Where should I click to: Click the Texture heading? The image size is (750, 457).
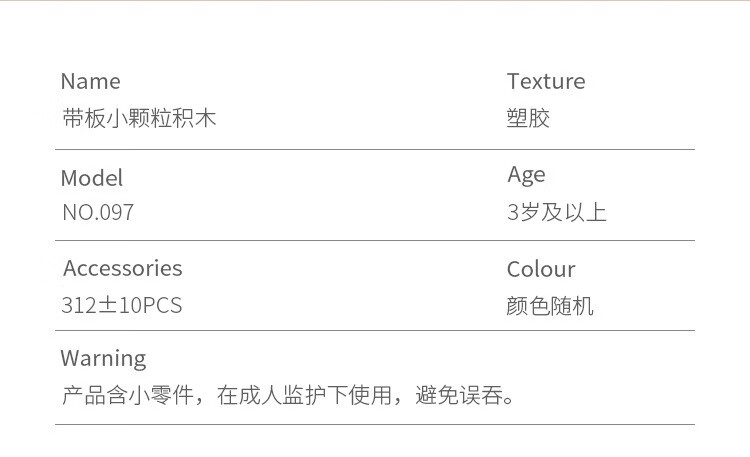click(546, 82)
